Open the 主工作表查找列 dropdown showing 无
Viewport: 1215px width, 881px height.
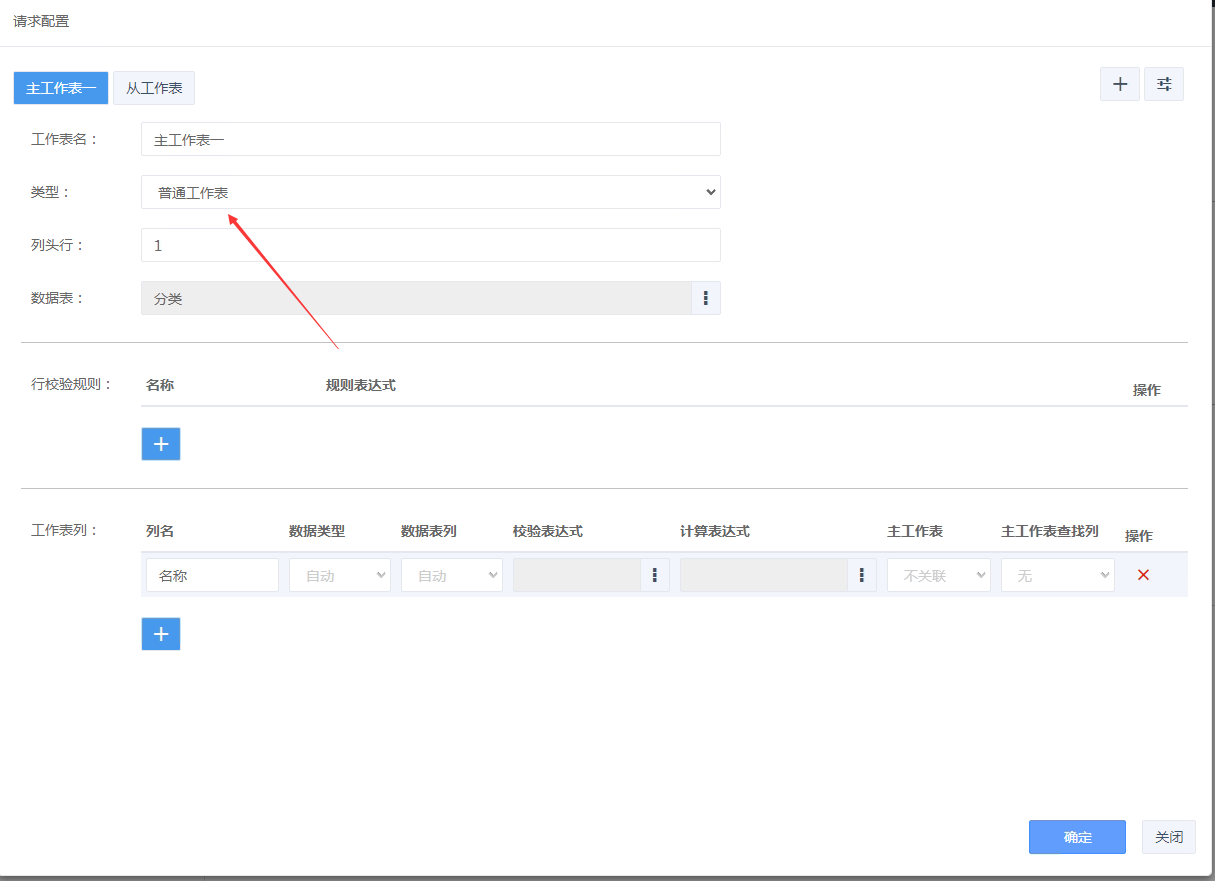point(1057,575)
